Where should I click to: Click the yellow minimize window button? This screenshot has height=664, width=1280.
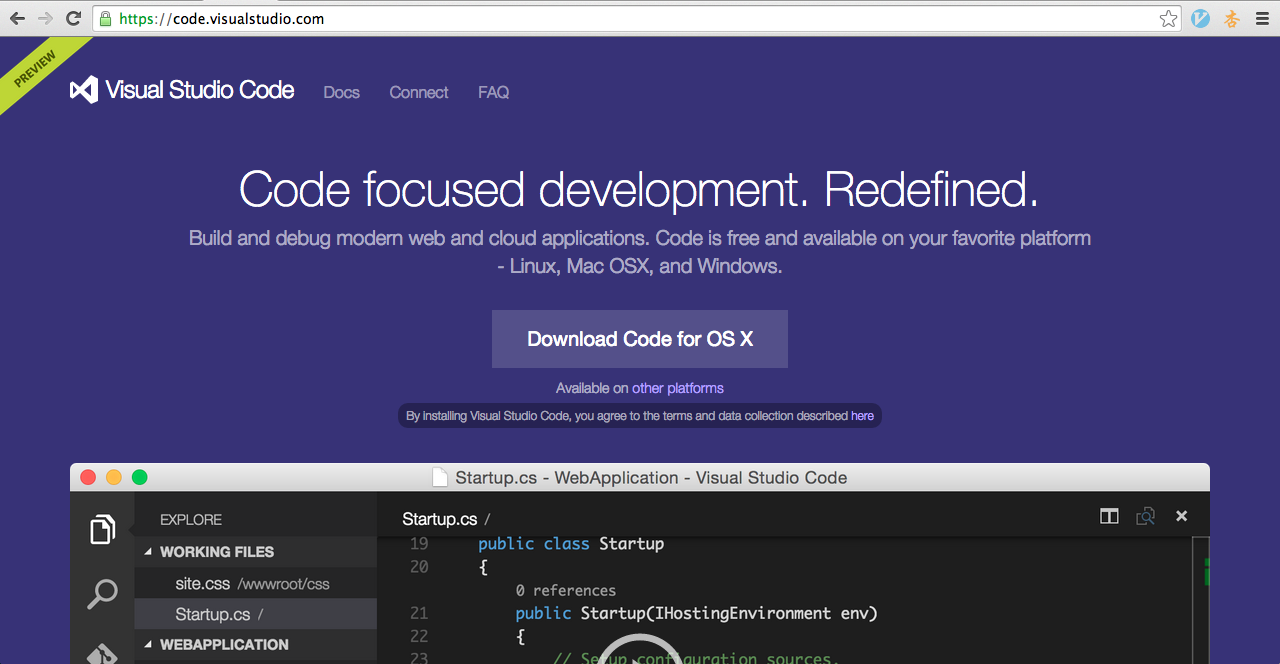(x=114, y=477)
